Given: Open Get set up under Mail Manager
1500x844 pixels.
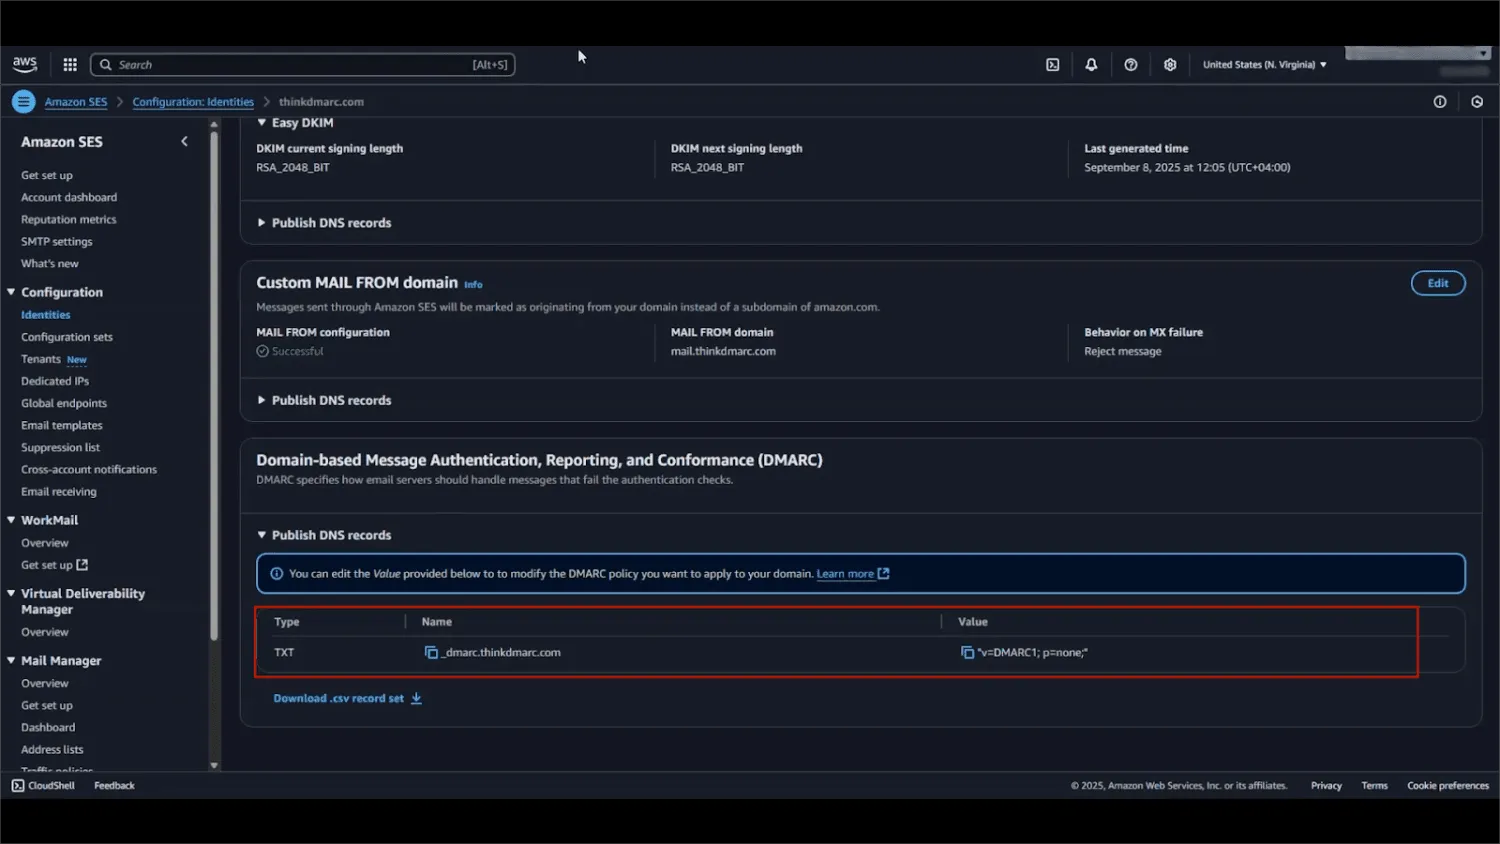Looking at the screenshot, I should (x=47, y=706).
